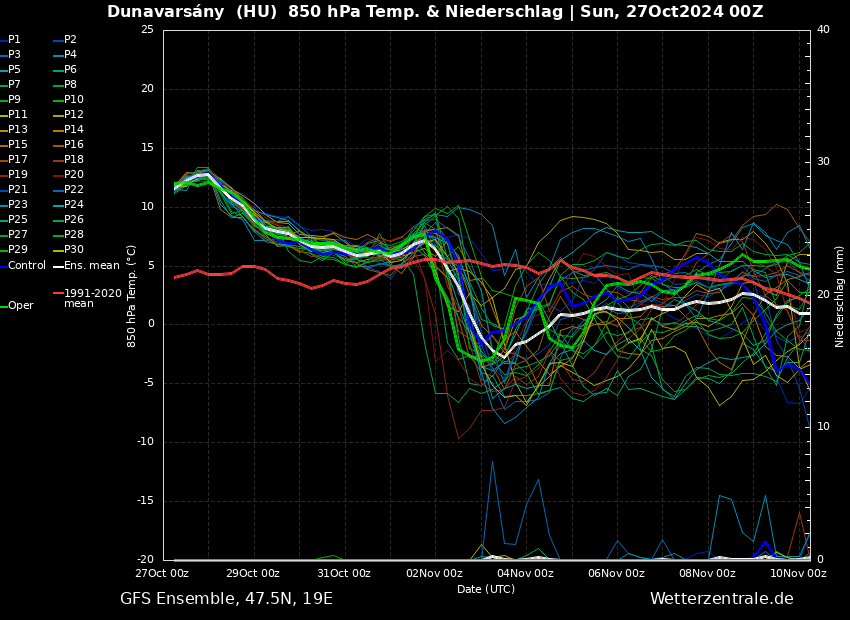Select the P22 legend entry
The width and height of the screenshot is (850, 620).
pyautogui.click(x=74, y=190)
